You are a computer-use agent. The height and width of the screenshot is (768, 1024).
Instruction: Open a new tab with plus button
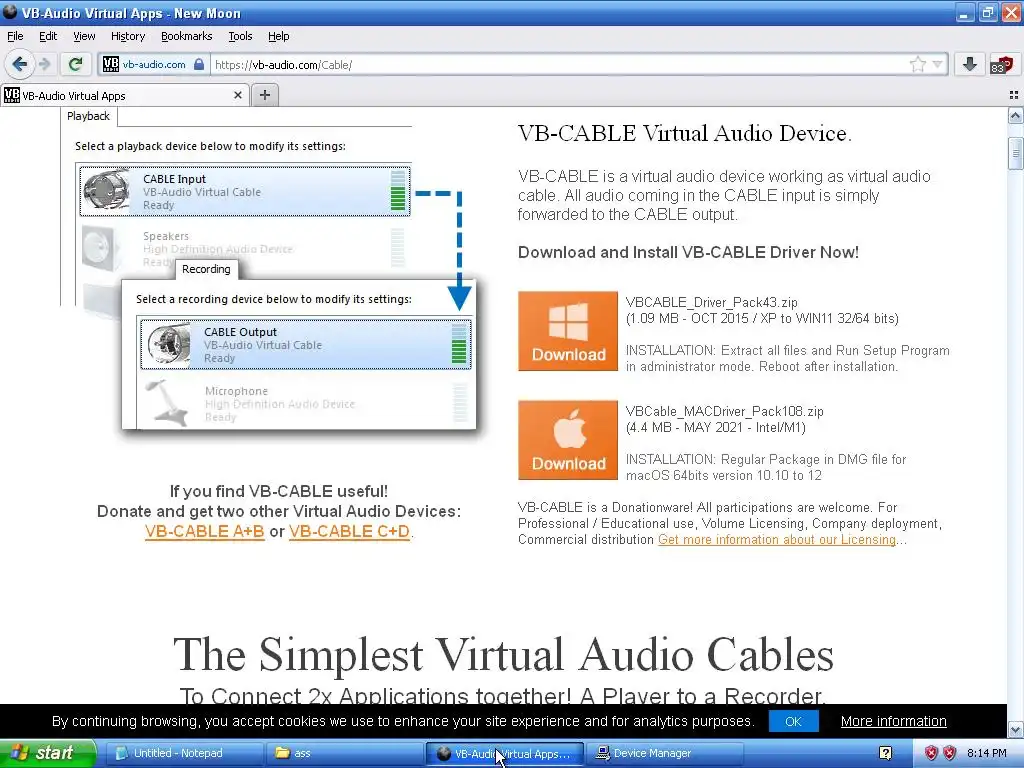tap(264, 95)
